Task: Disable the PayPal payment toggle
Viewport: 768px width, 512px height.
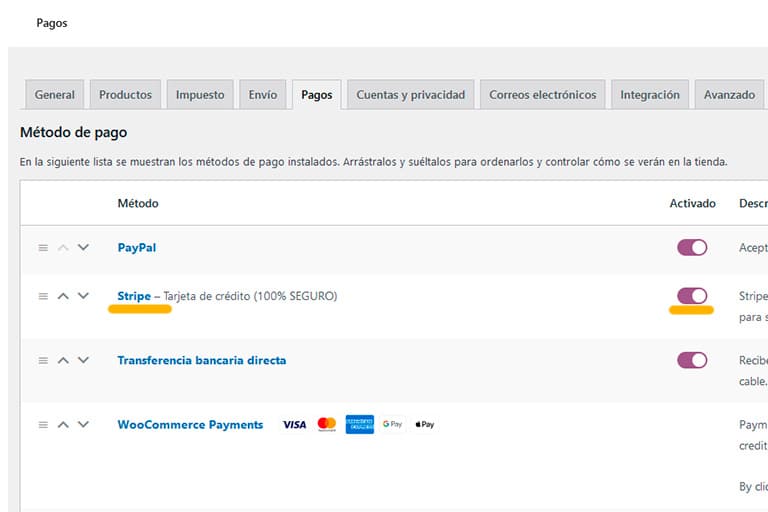Action: [692, 247]
